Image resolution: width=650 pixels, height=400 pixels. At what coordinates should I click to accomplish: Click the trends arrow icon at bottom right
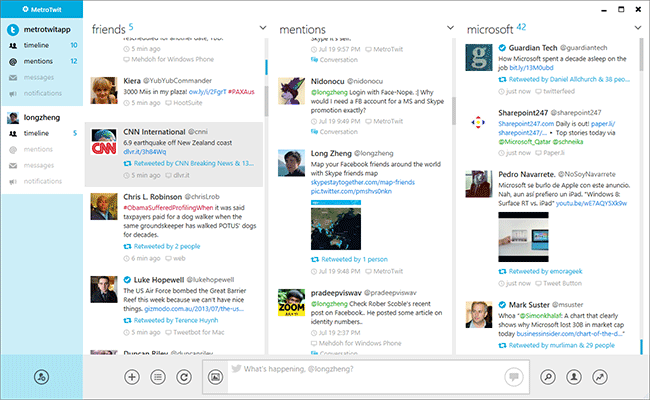click(x=600, y=377)
